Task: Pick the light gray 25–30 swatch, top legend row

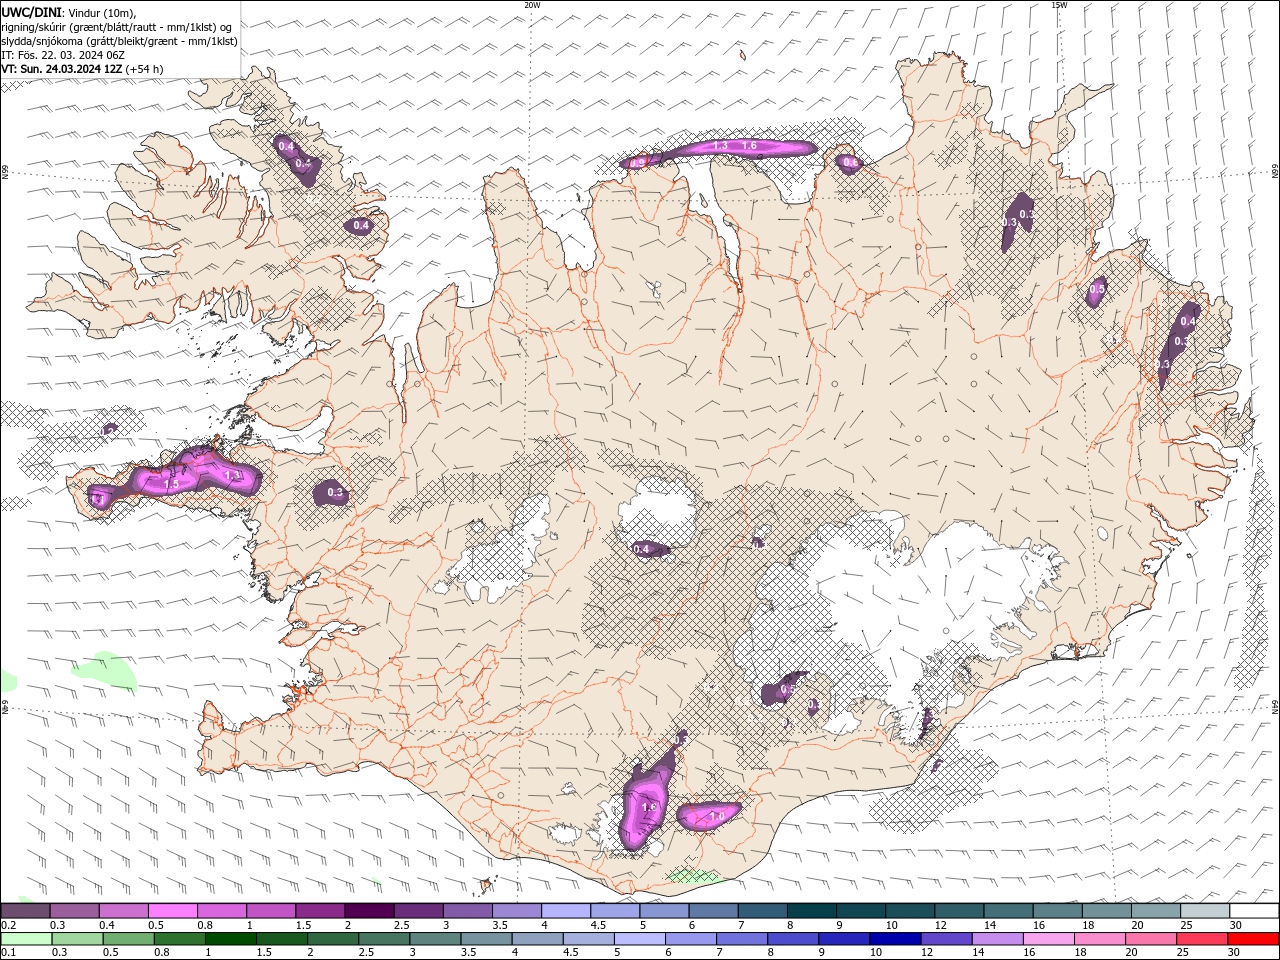Action: point(1204,911)
